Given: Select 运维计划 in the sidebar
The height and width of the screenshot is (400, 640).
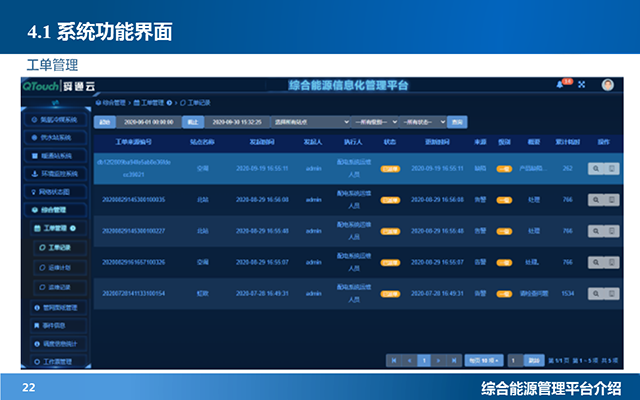Looking at the screenshot, I should [x=60, y=267].
